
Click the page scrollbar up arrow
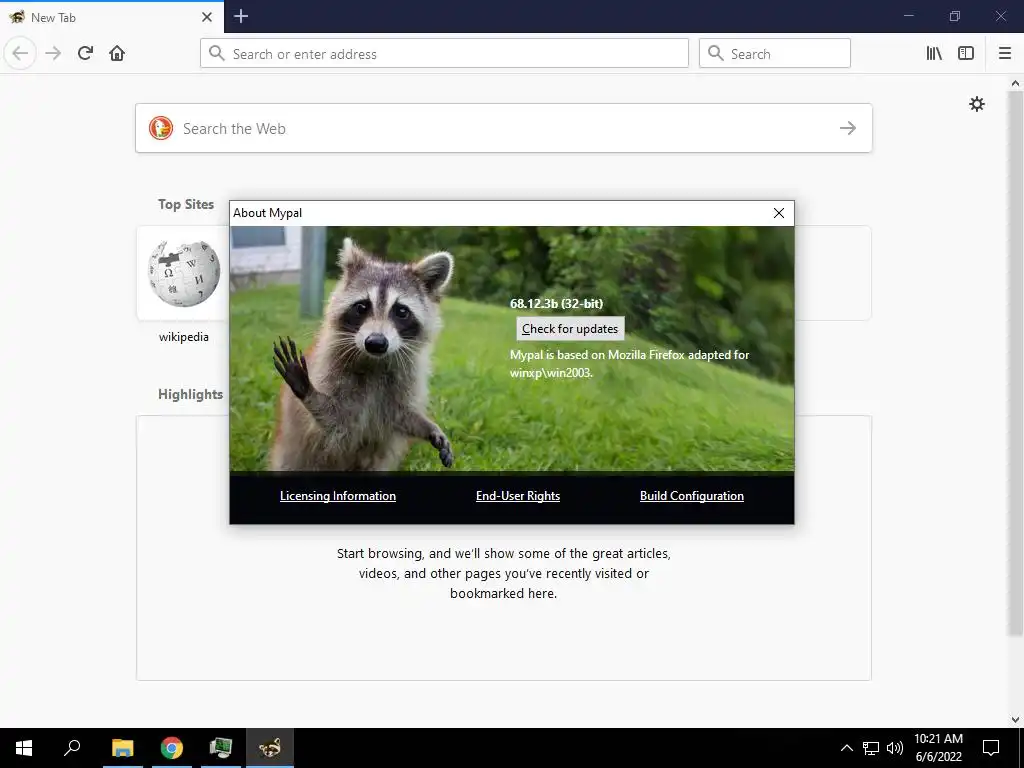tap(1016, 83)
